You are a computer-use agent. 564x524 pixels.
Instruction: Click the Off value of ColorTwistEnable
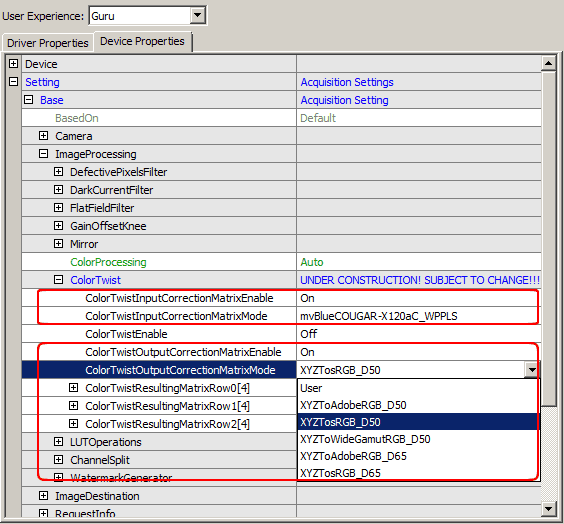pos(309,334)
